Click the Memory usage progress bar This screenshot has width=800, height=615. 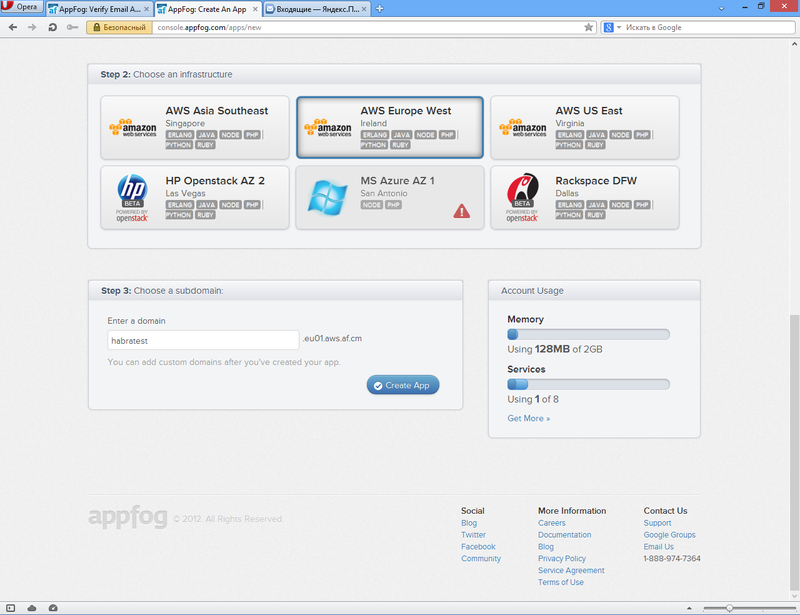[x=588, y=334]
